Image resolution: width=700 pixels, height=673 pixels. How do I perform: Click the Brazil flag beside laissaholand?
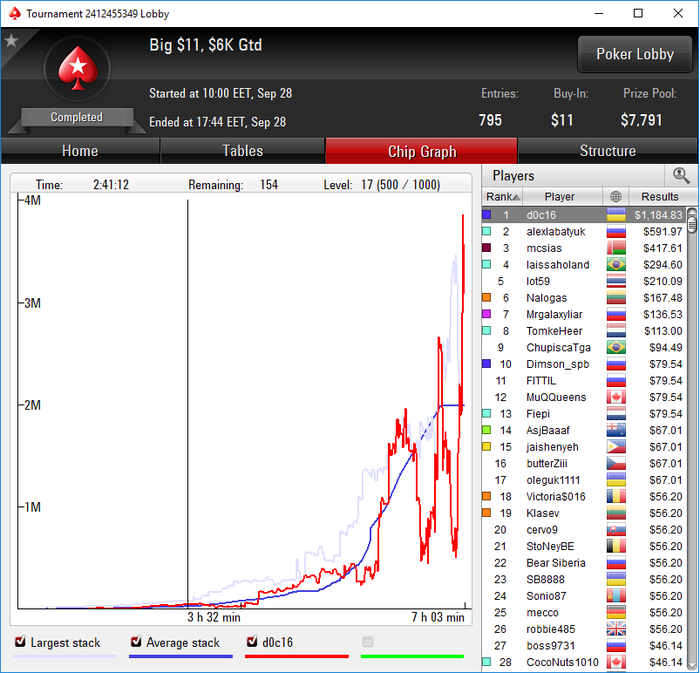[616, 265]
